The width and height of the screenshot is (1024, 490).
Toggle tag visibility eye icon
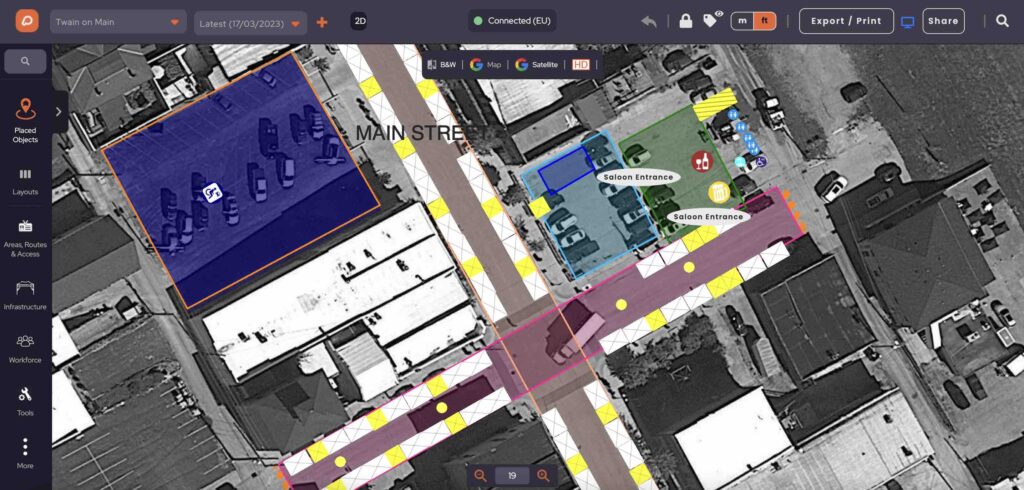coord(712,20)
